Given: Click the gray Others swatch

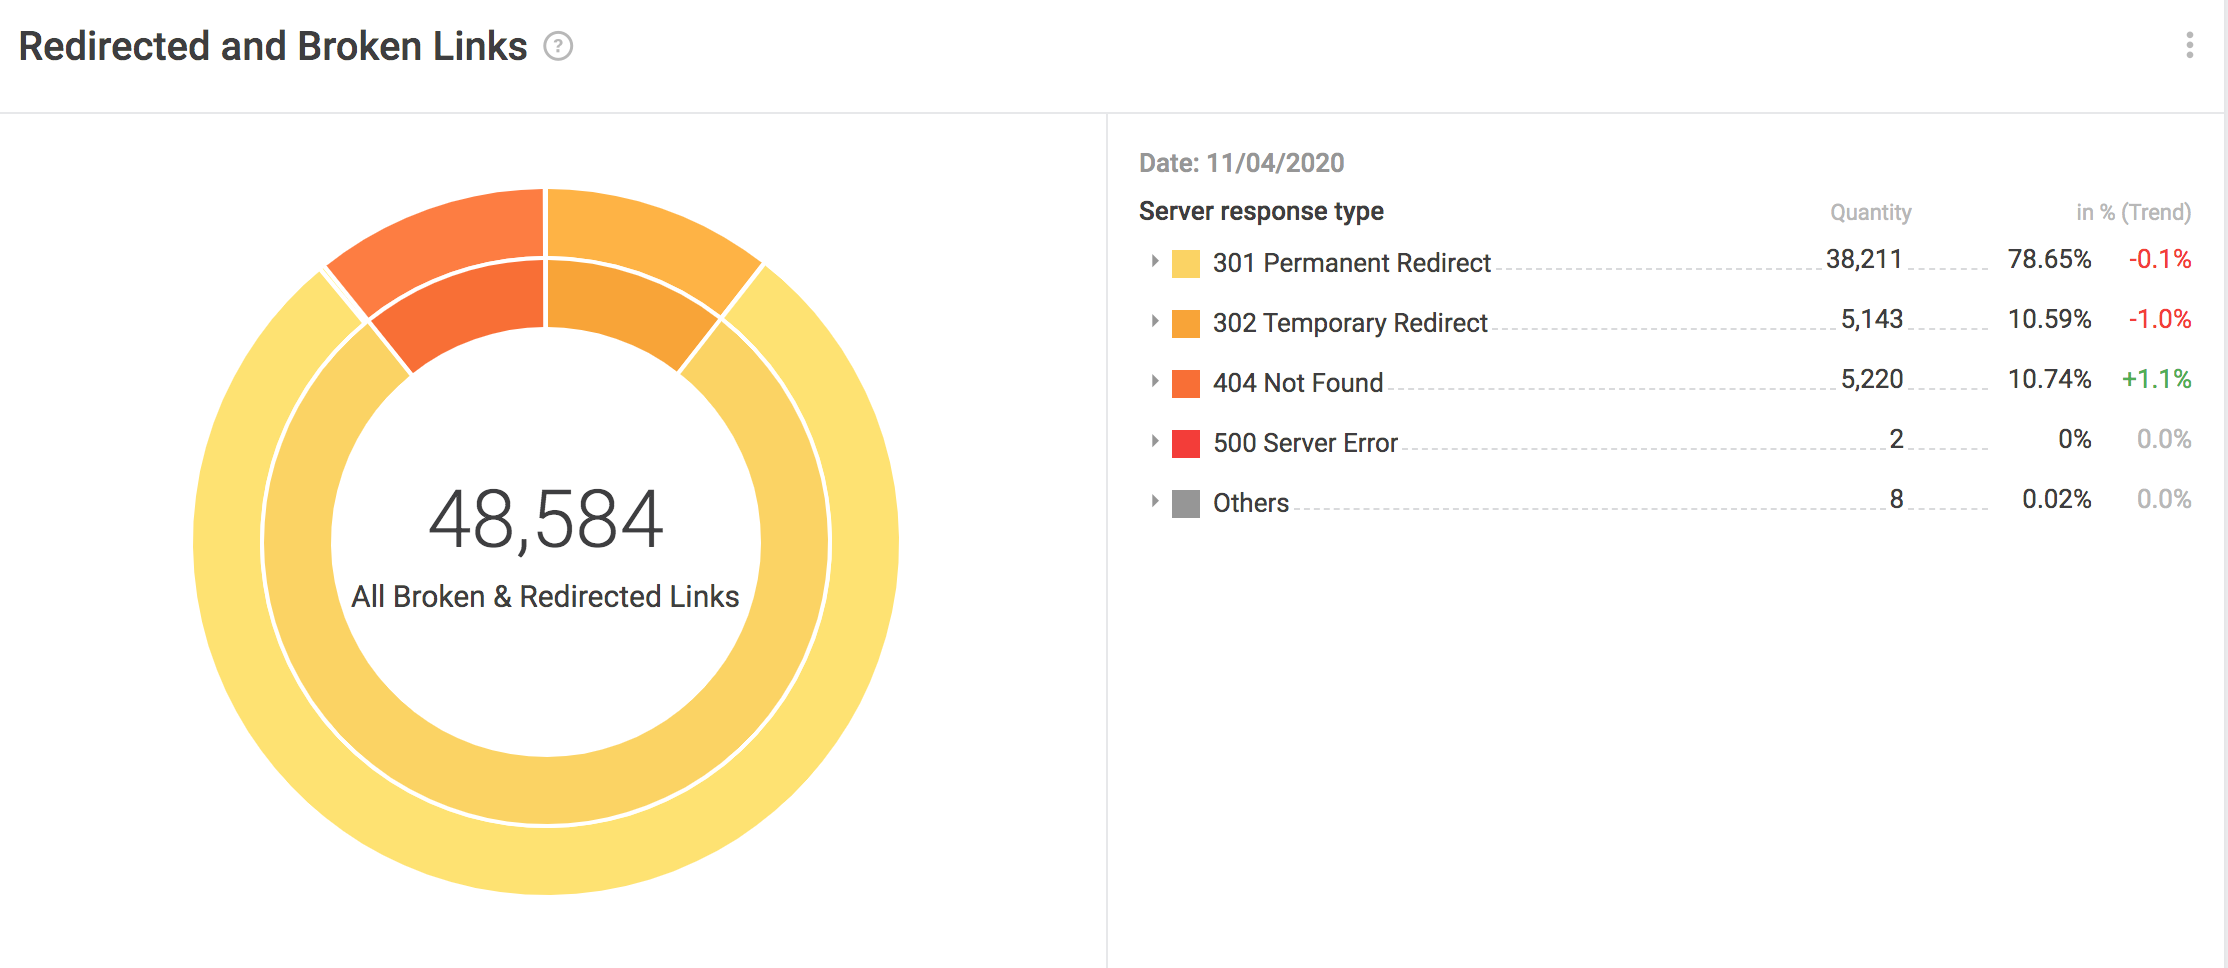Looking at the screenshot, I should tap(1185, 504).
